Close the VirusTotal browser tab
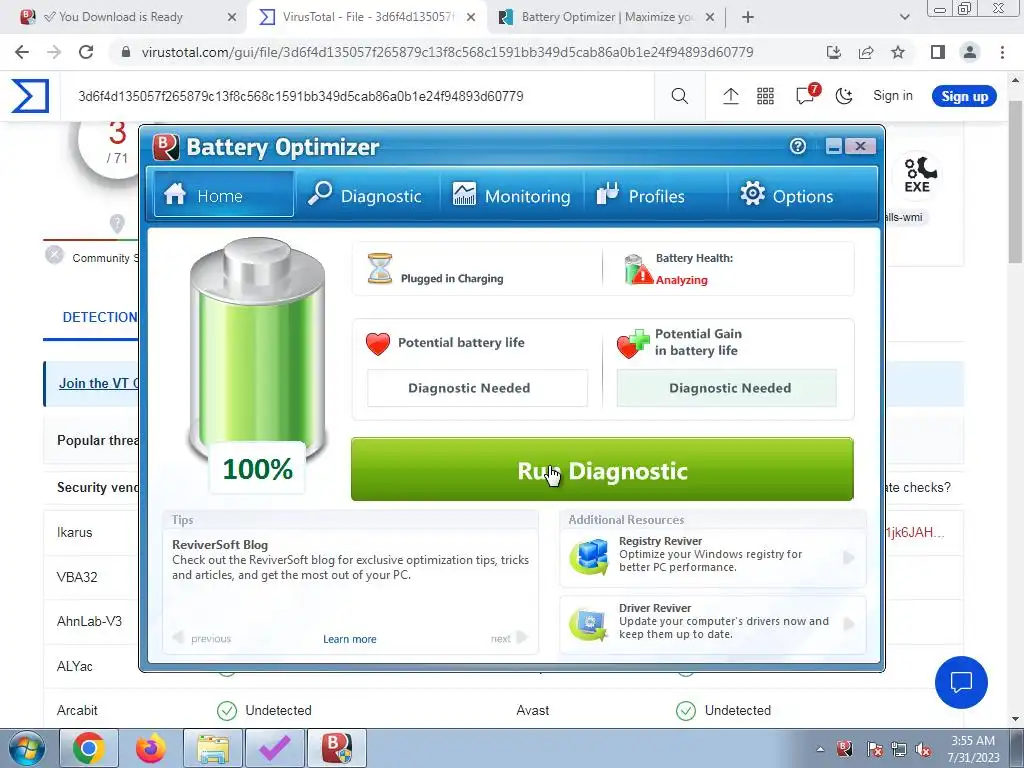Screen dimensions: 1024x768 point(471,17)
